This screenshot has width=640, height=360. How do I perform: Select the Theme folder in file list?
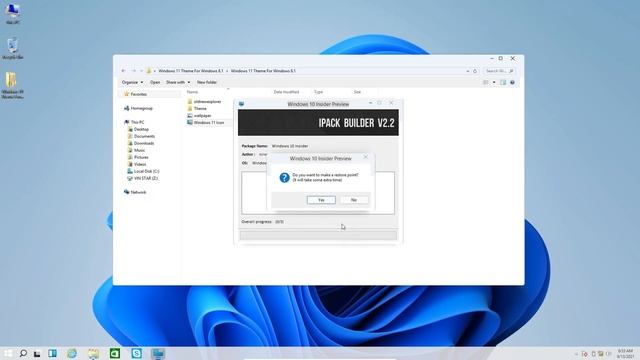click(197, 109)
